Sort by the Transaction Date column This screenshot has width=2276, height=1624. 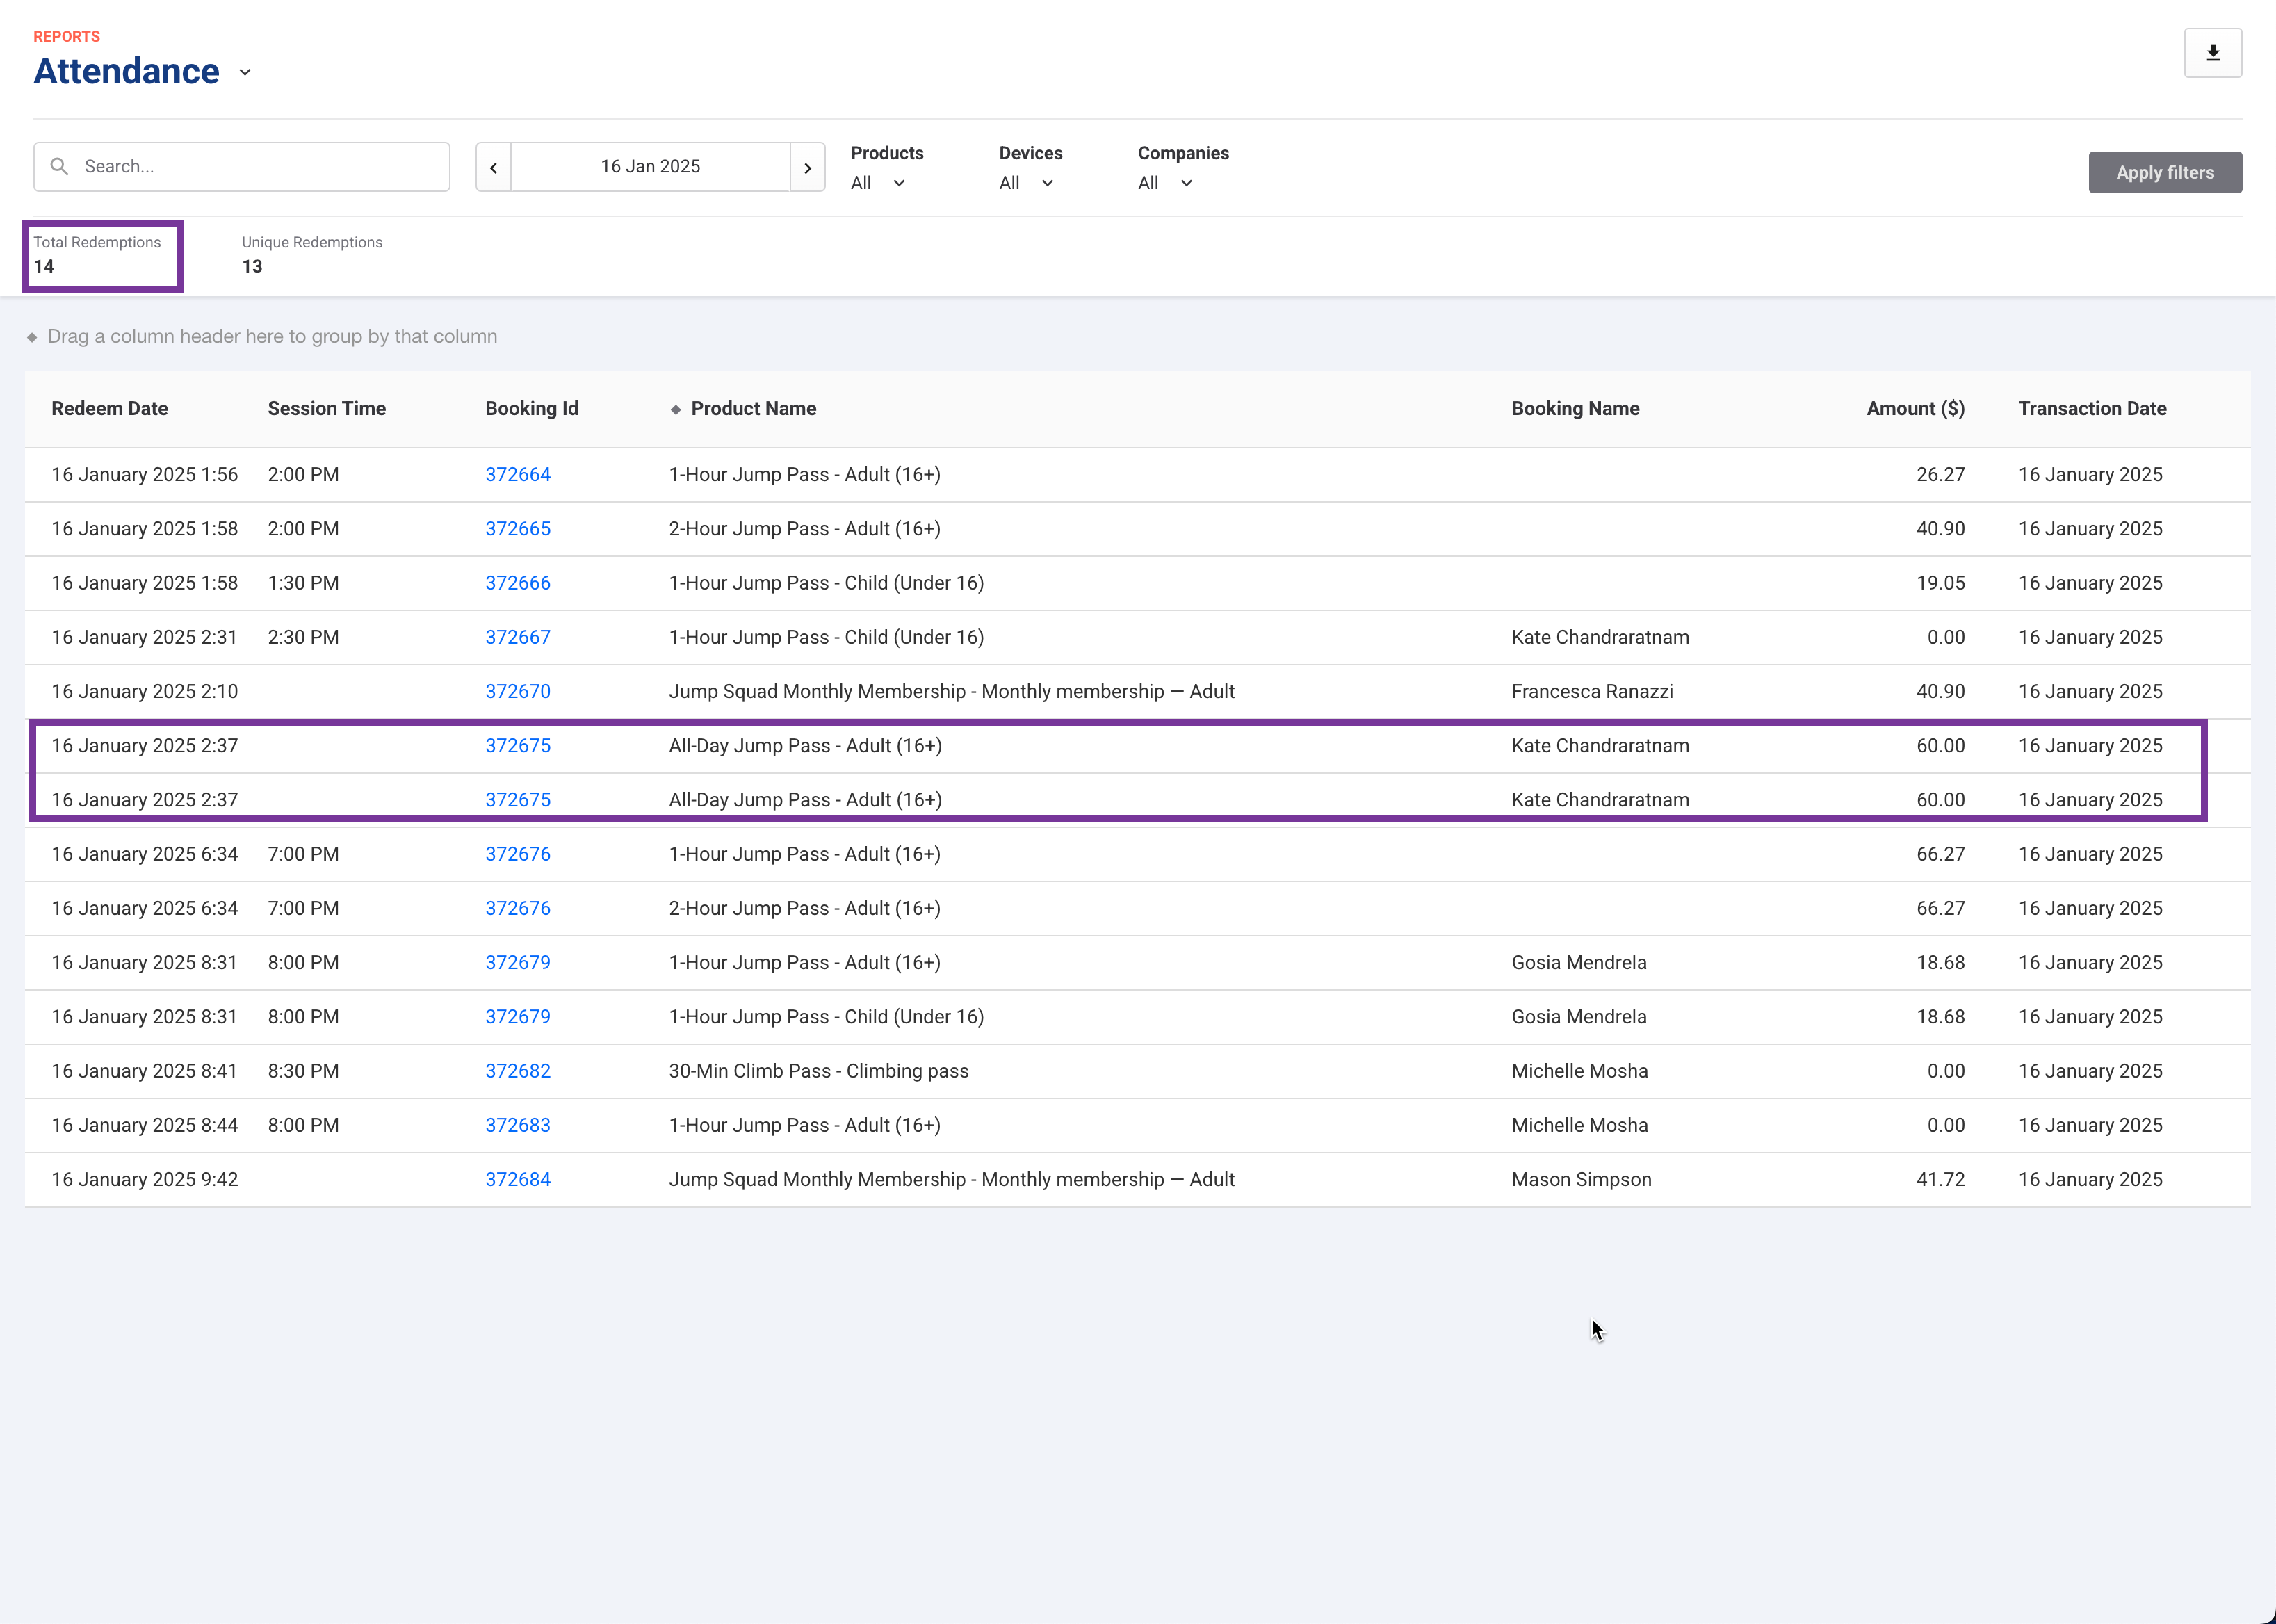click(x=2092, y=408)
